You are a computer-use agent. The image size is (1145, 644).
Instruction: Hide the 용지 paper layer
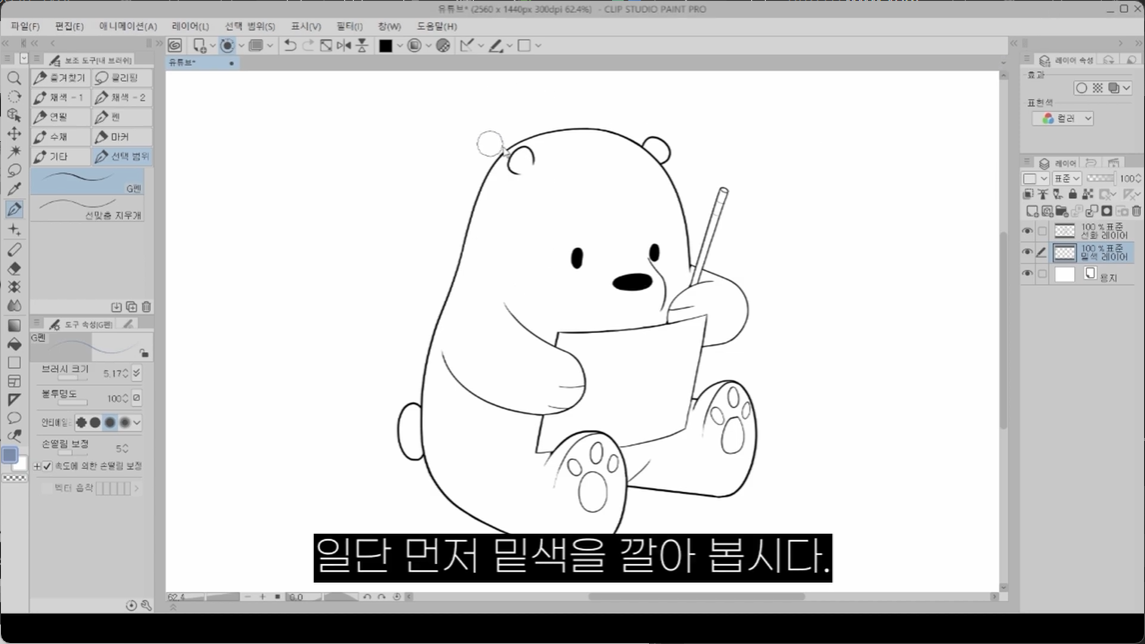click(x=1027, y=274)
